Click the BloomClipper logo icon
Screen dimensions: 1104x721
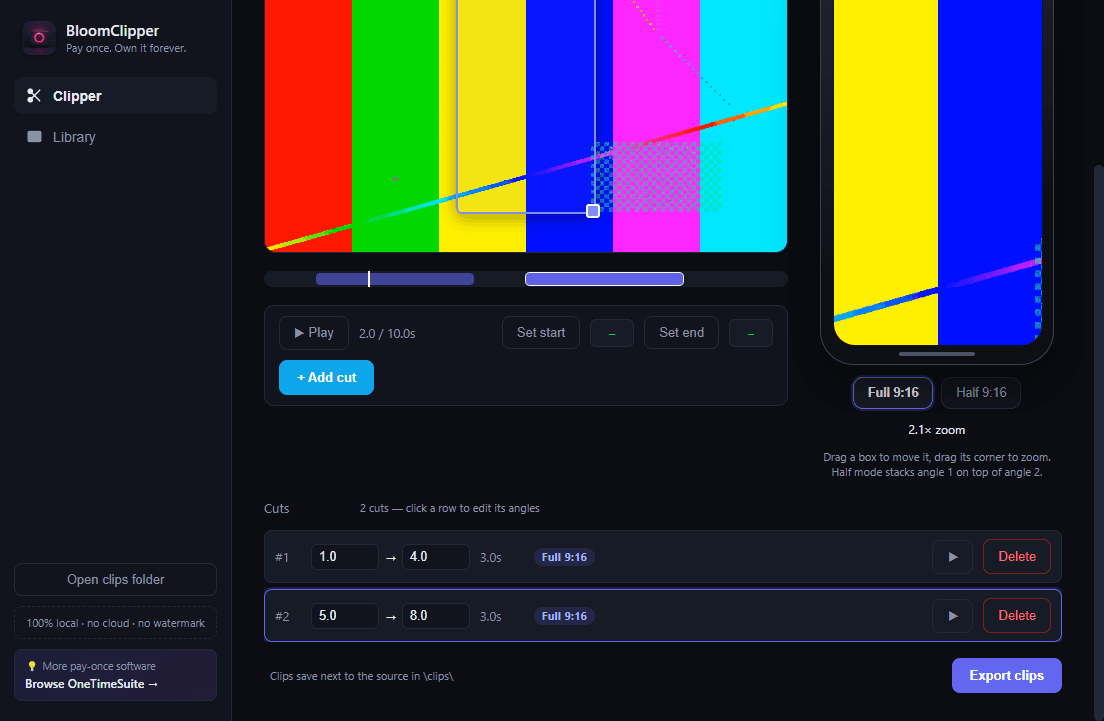(x=39, y=37)
